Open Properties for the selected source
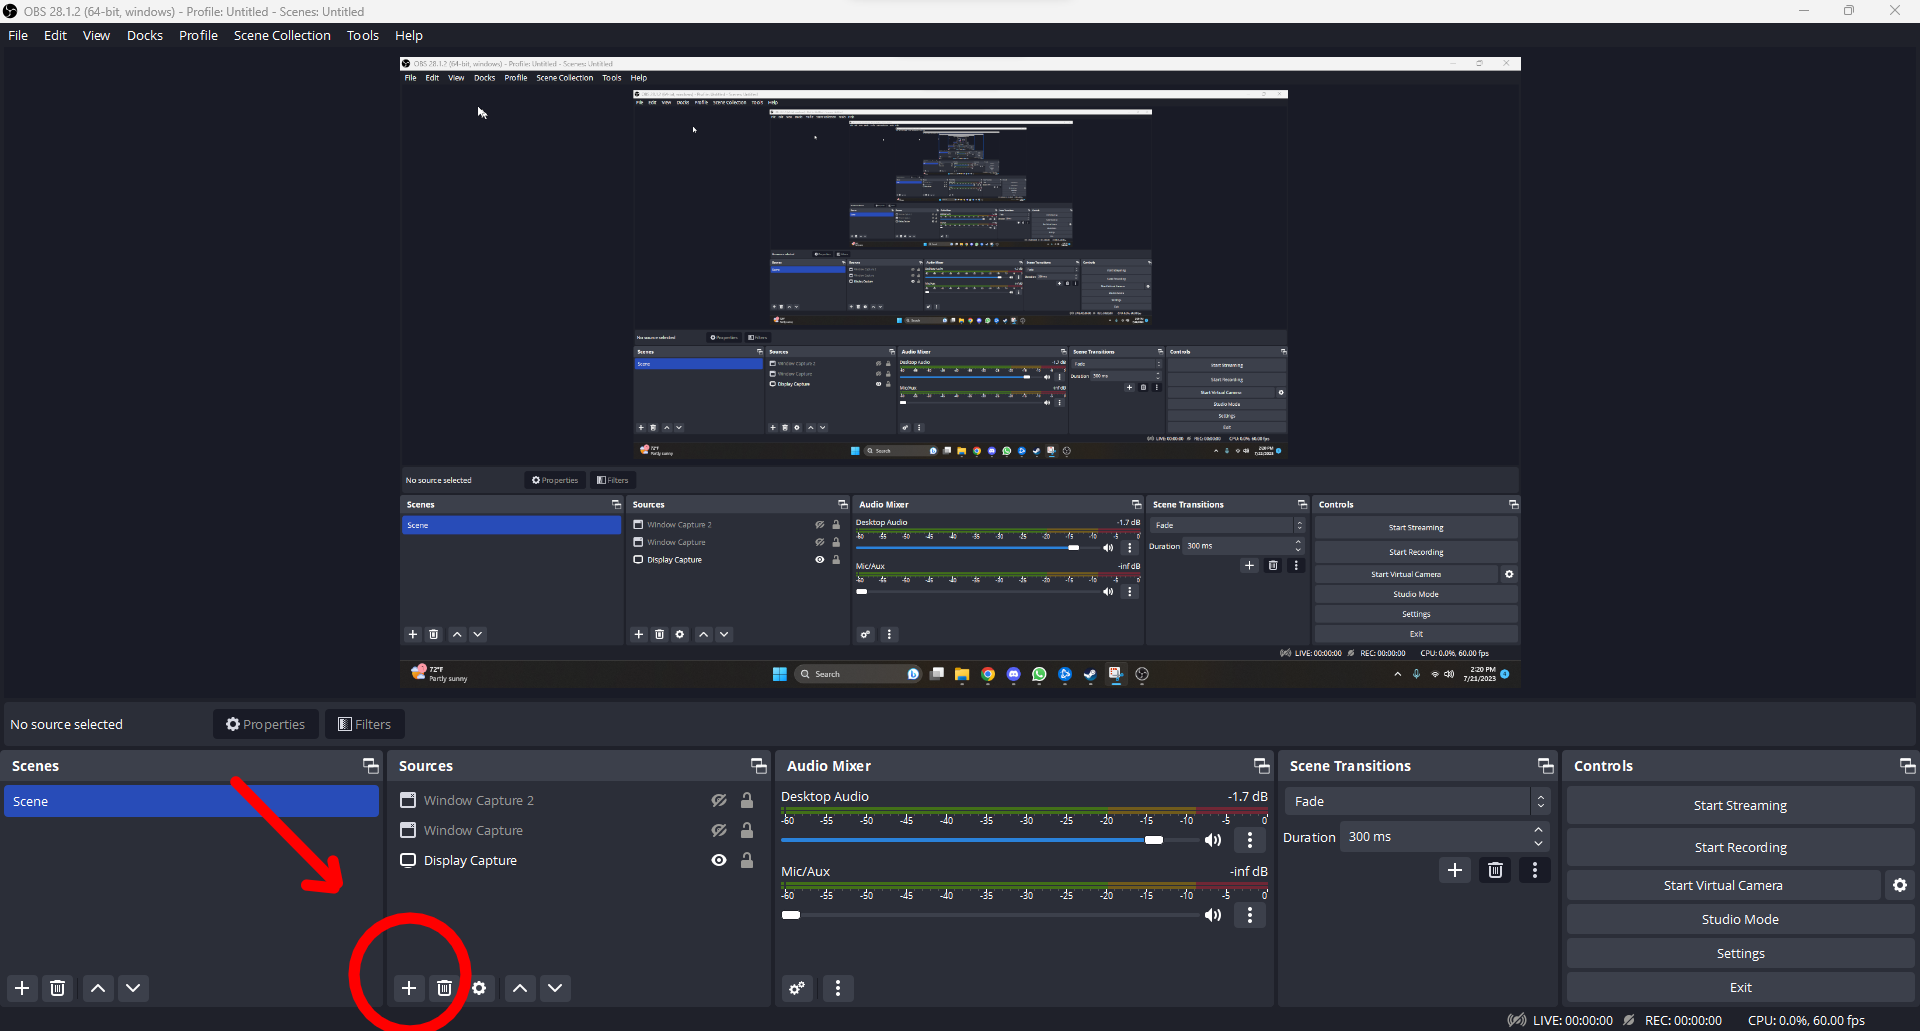Image resolution: width=1920 pixels, height=1031 pixels. [x=266, y=724]
